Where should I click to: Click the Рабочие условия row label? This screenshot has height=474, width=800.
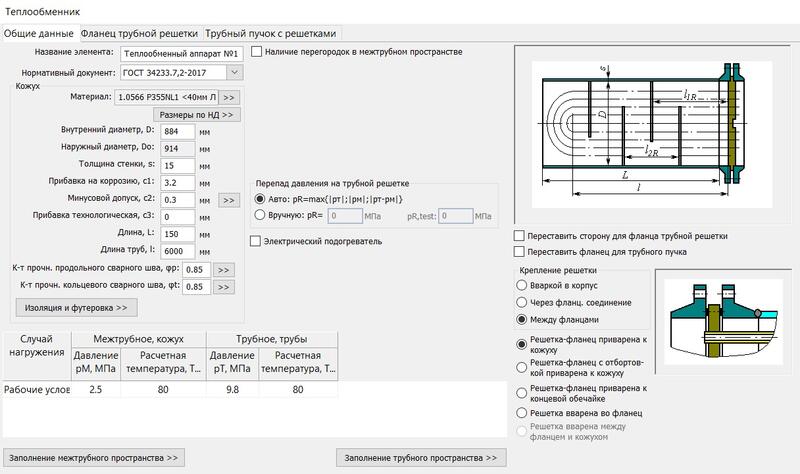(x=37, y=389)
